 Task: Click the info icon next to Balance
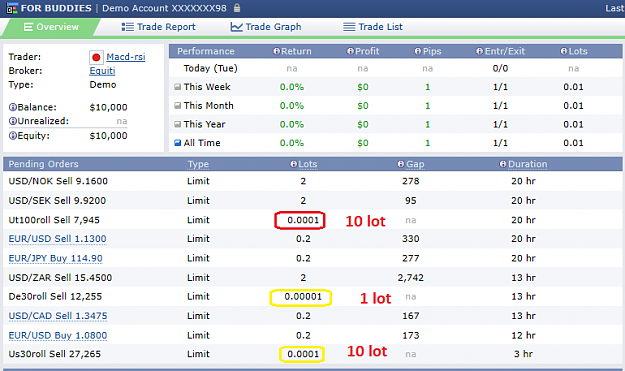click(x=13, y=107)
